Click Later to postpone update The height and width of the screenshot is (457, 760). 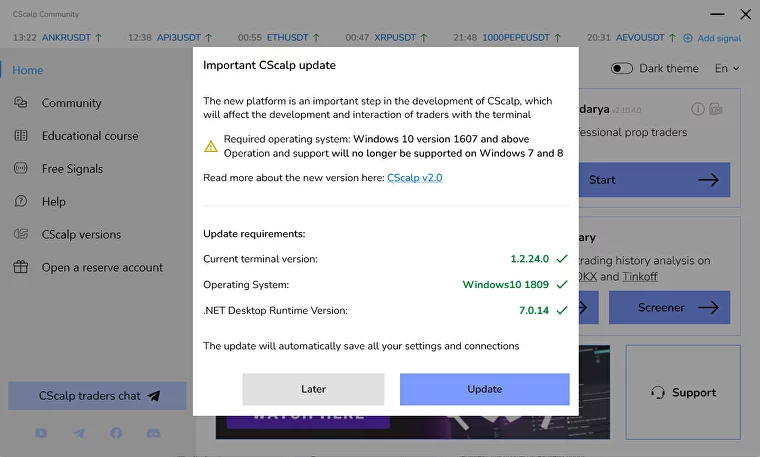(x=313, y=389)
